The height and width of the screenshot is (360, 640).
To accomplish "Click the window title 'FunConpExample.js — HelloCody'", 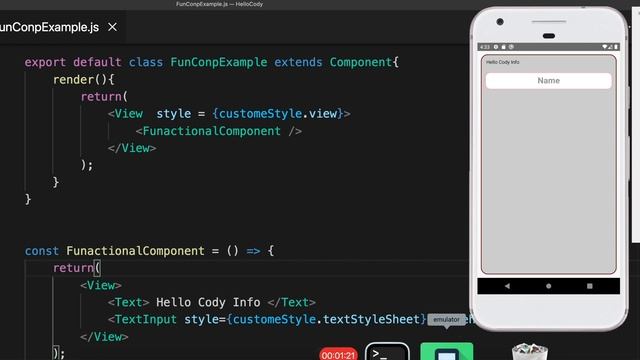I will pos(219,4).
